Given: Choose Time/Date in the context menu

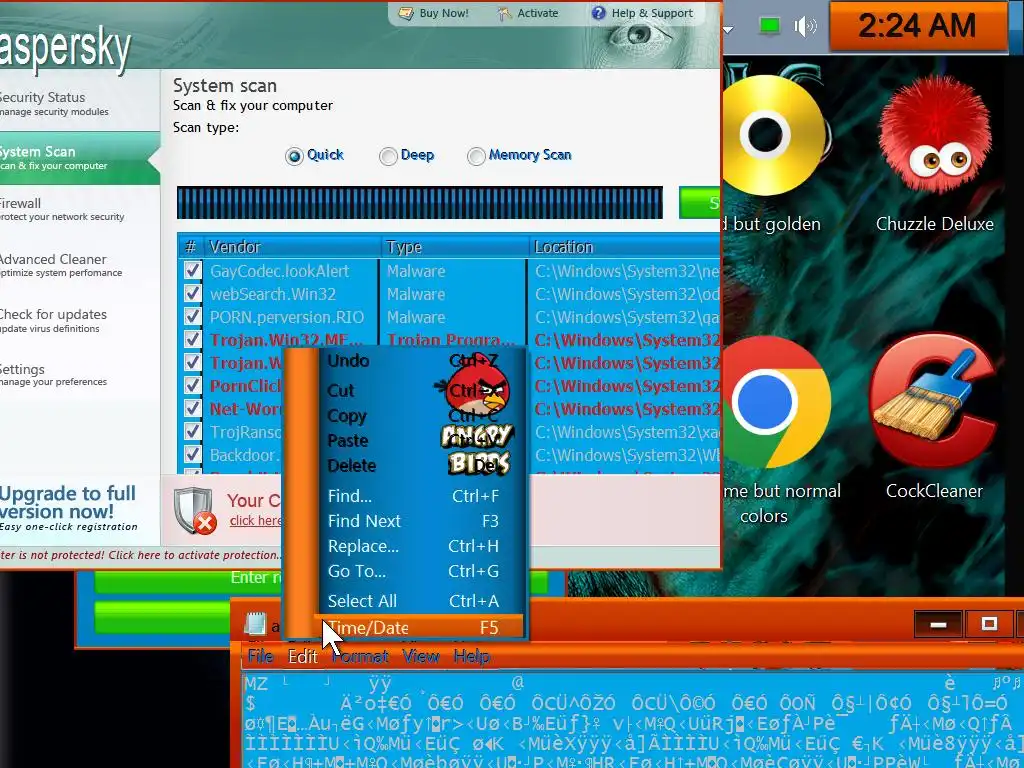Looking at the screenshot, I should pos(419,628).
